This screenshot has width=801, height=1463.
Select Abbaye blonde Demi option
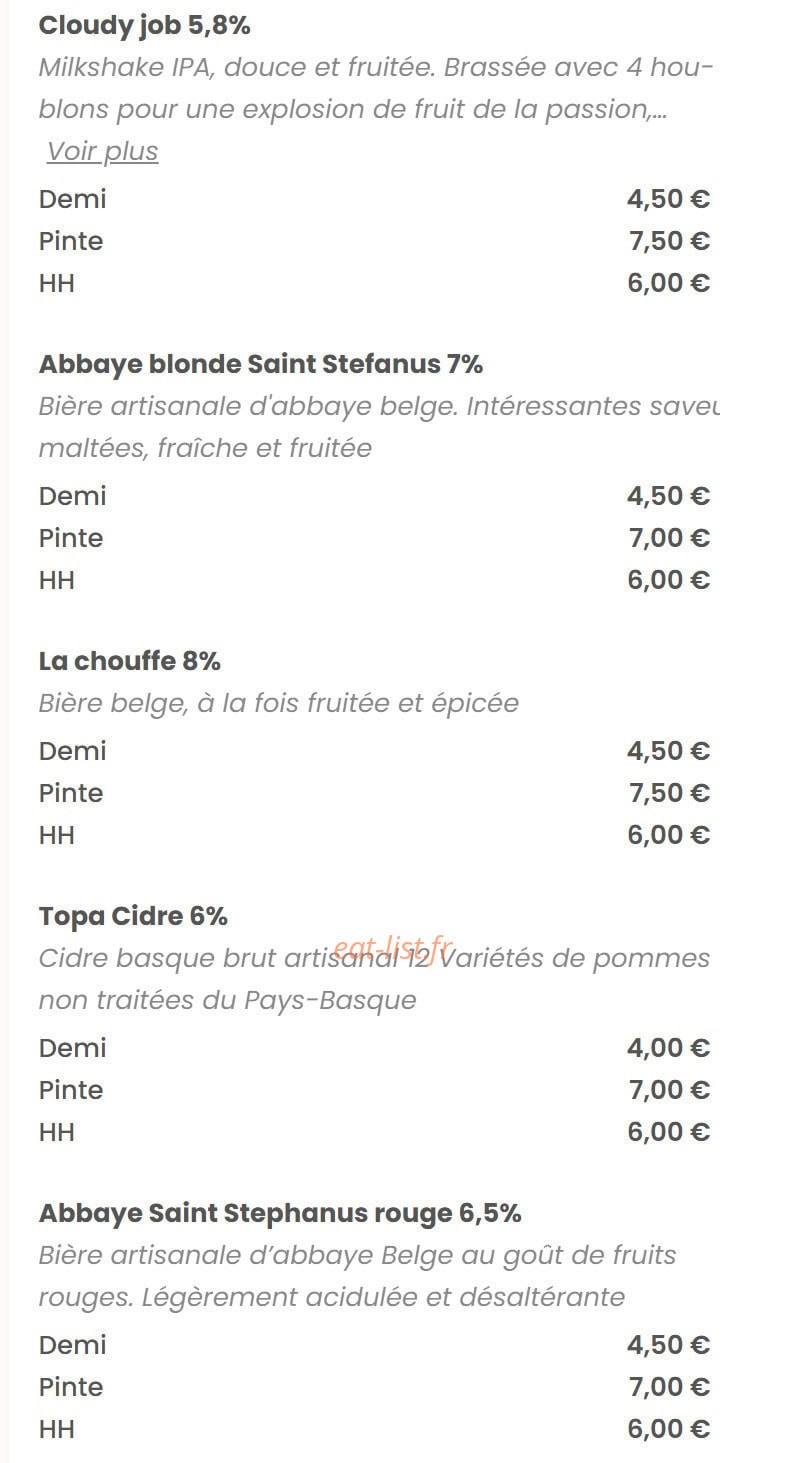(72, 496)
